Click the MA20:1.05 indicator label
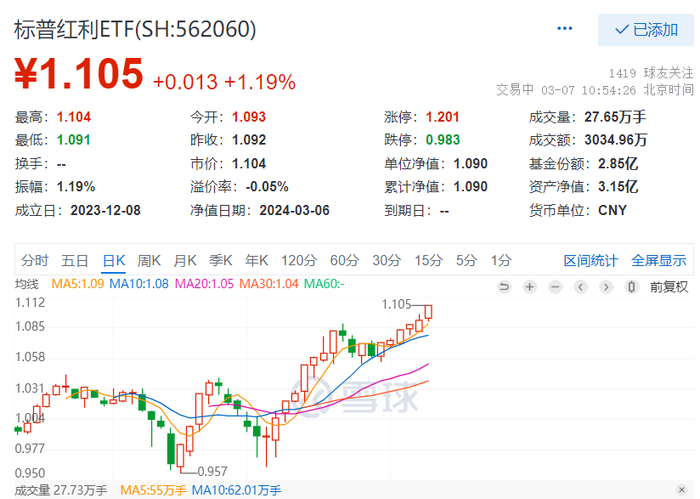The height and width of the screenshot is (499, 700). pos(204,284)
